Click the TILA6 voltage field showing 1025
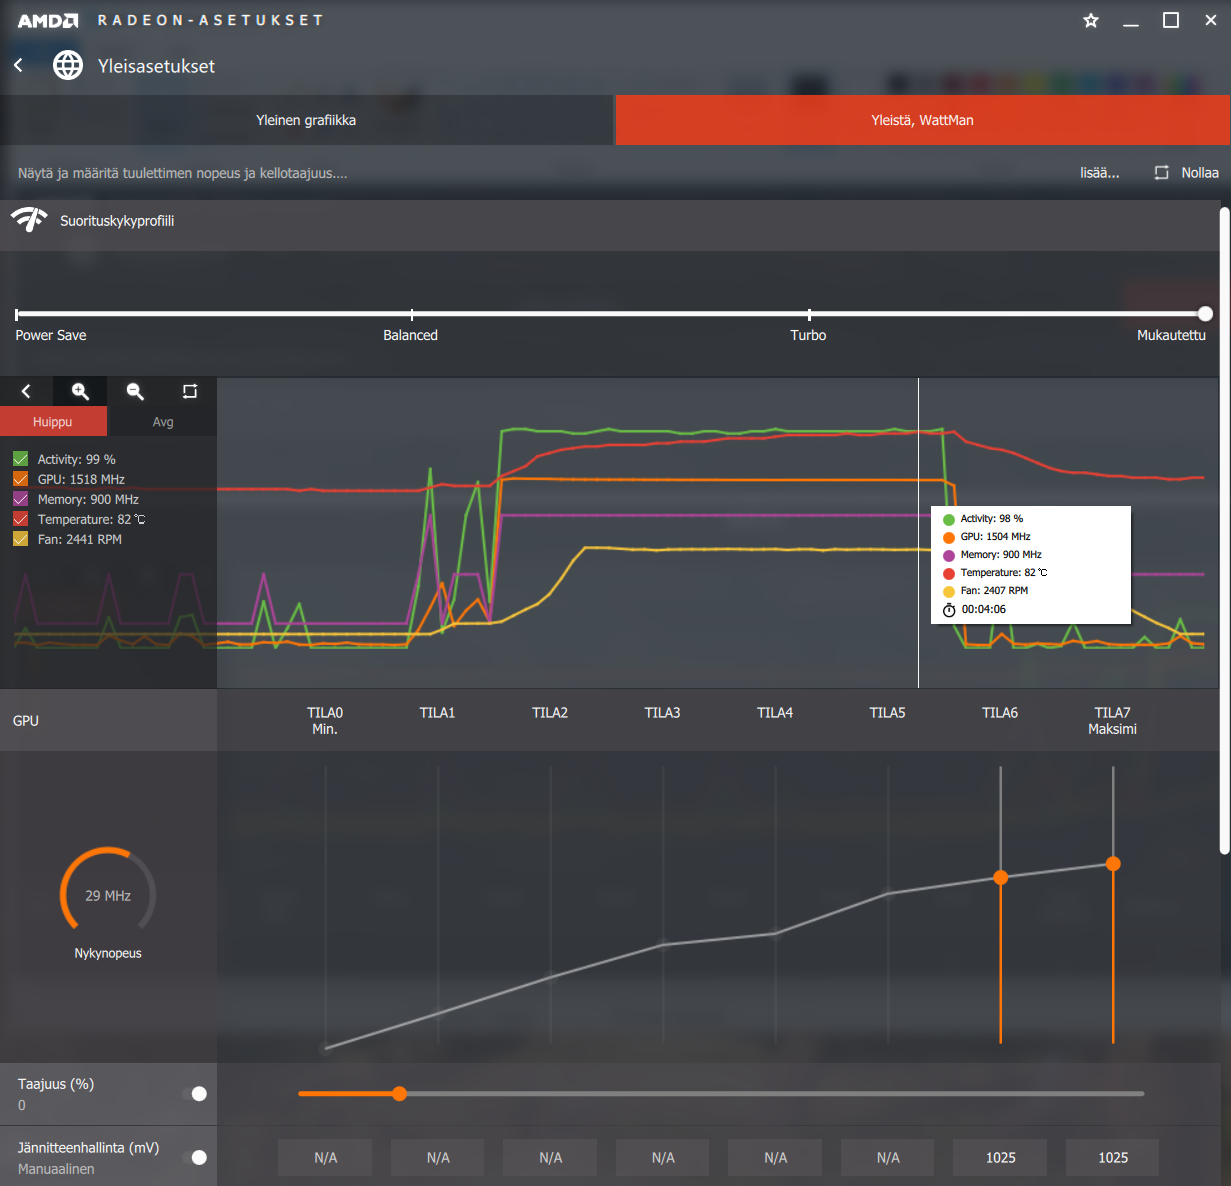1231x1186 pixels. (x=1000, y=1157)
